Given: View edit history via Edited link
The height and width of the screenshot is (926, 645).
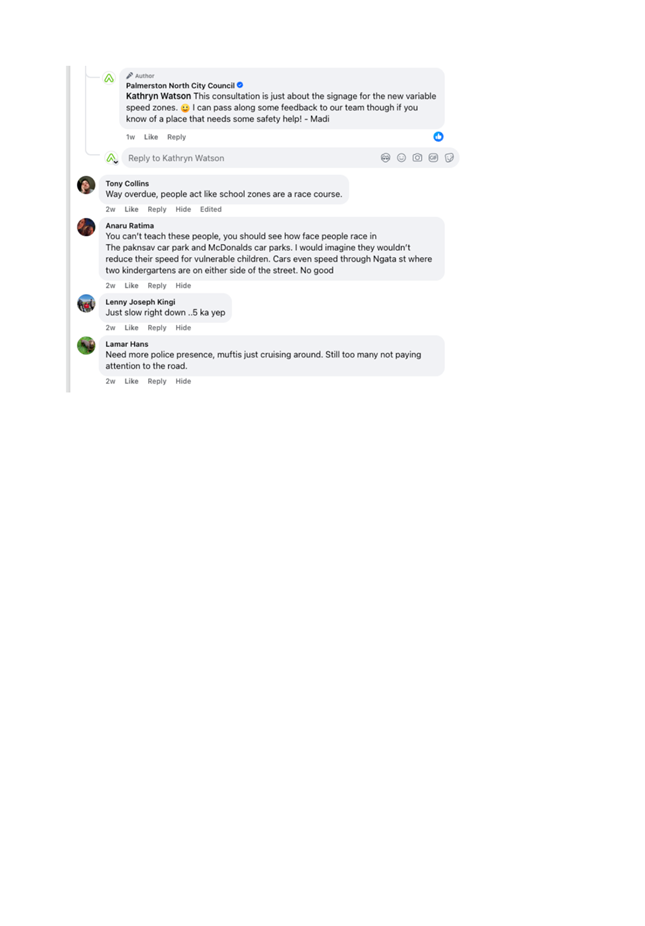Looking at the screenshot, I should pos(210,210).
